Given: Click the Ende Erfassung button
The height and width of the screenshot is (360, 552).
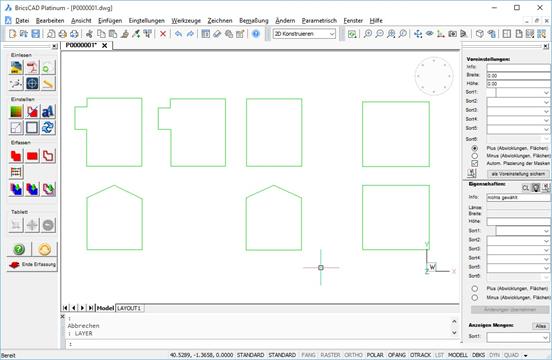Looking at the screenshot, I should pyautogui.click(x=32, y=265).
